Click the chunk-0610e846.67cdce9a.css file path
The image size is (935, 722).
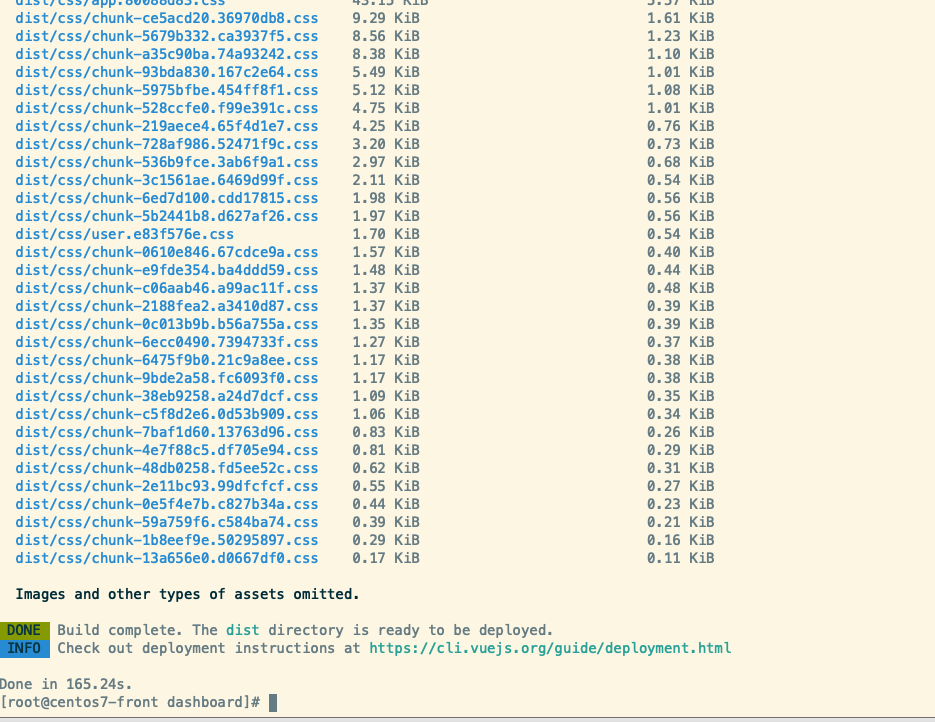point(167,252)
